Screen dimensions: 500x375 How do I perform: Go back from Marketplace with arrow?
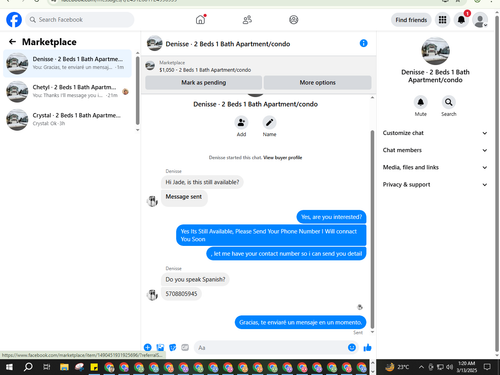click(x=12, y=42)
